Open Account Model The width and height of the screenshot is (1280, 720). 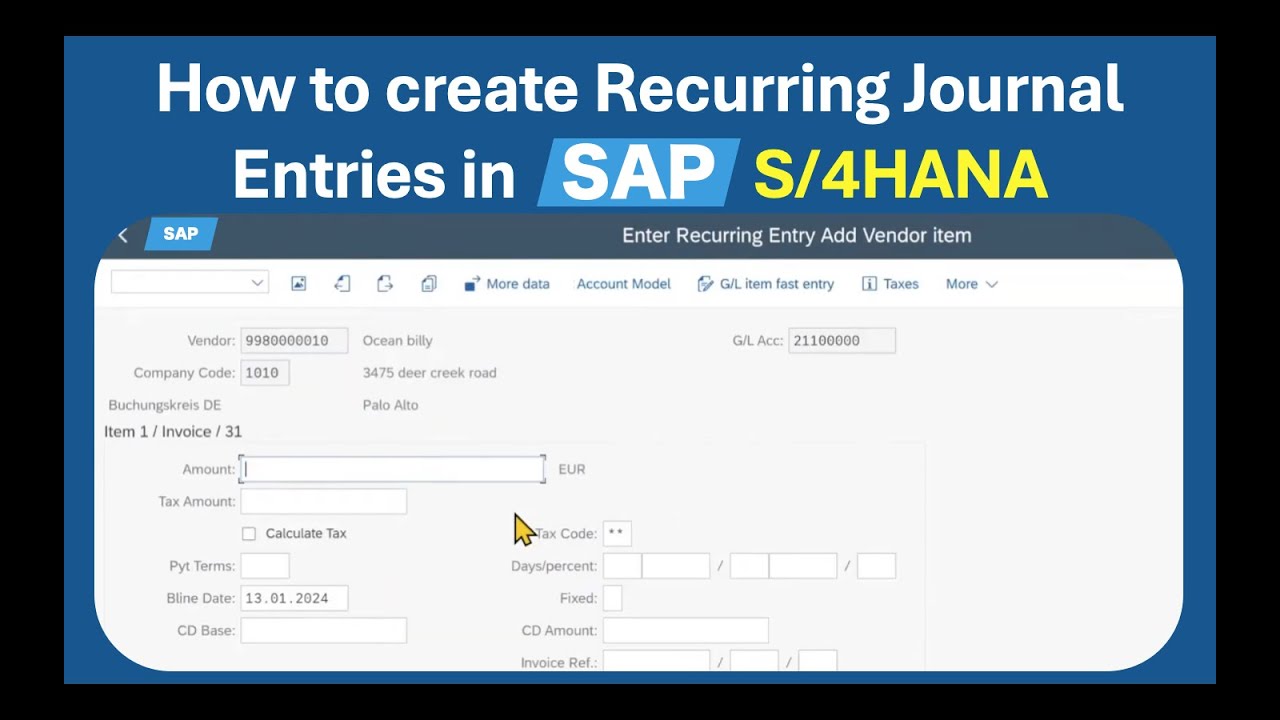[624, 284]
